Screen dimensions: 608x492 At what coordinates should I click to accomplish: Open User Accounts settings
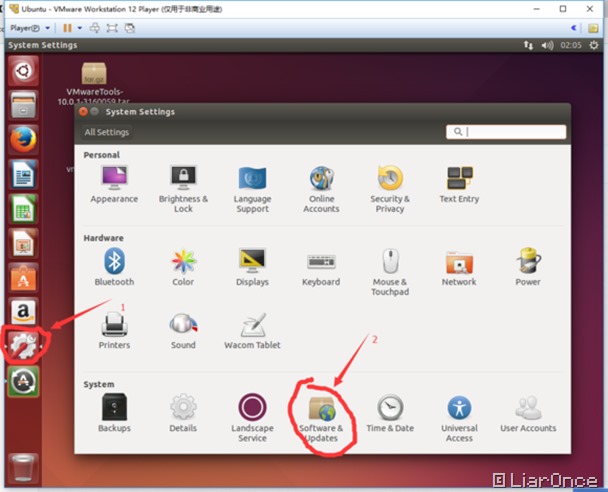click(528, 413)
